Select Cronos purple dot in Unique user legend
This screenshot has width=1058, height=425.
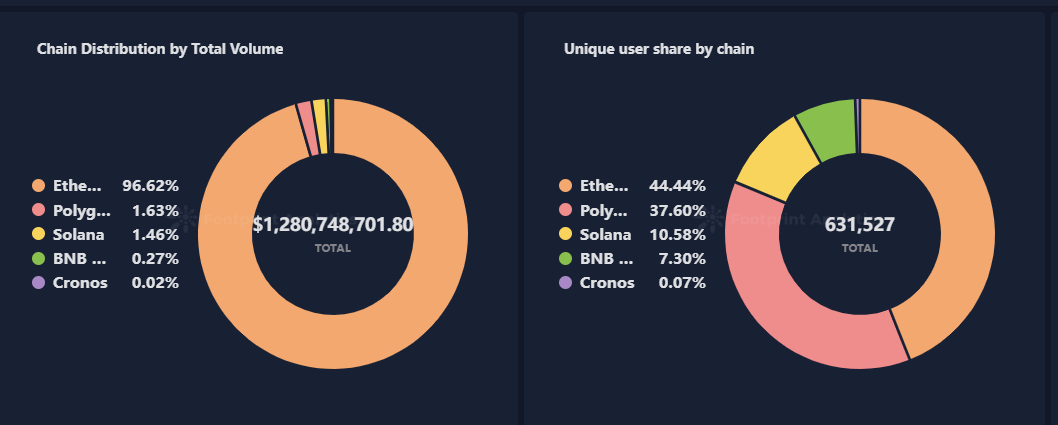(565, 283)
